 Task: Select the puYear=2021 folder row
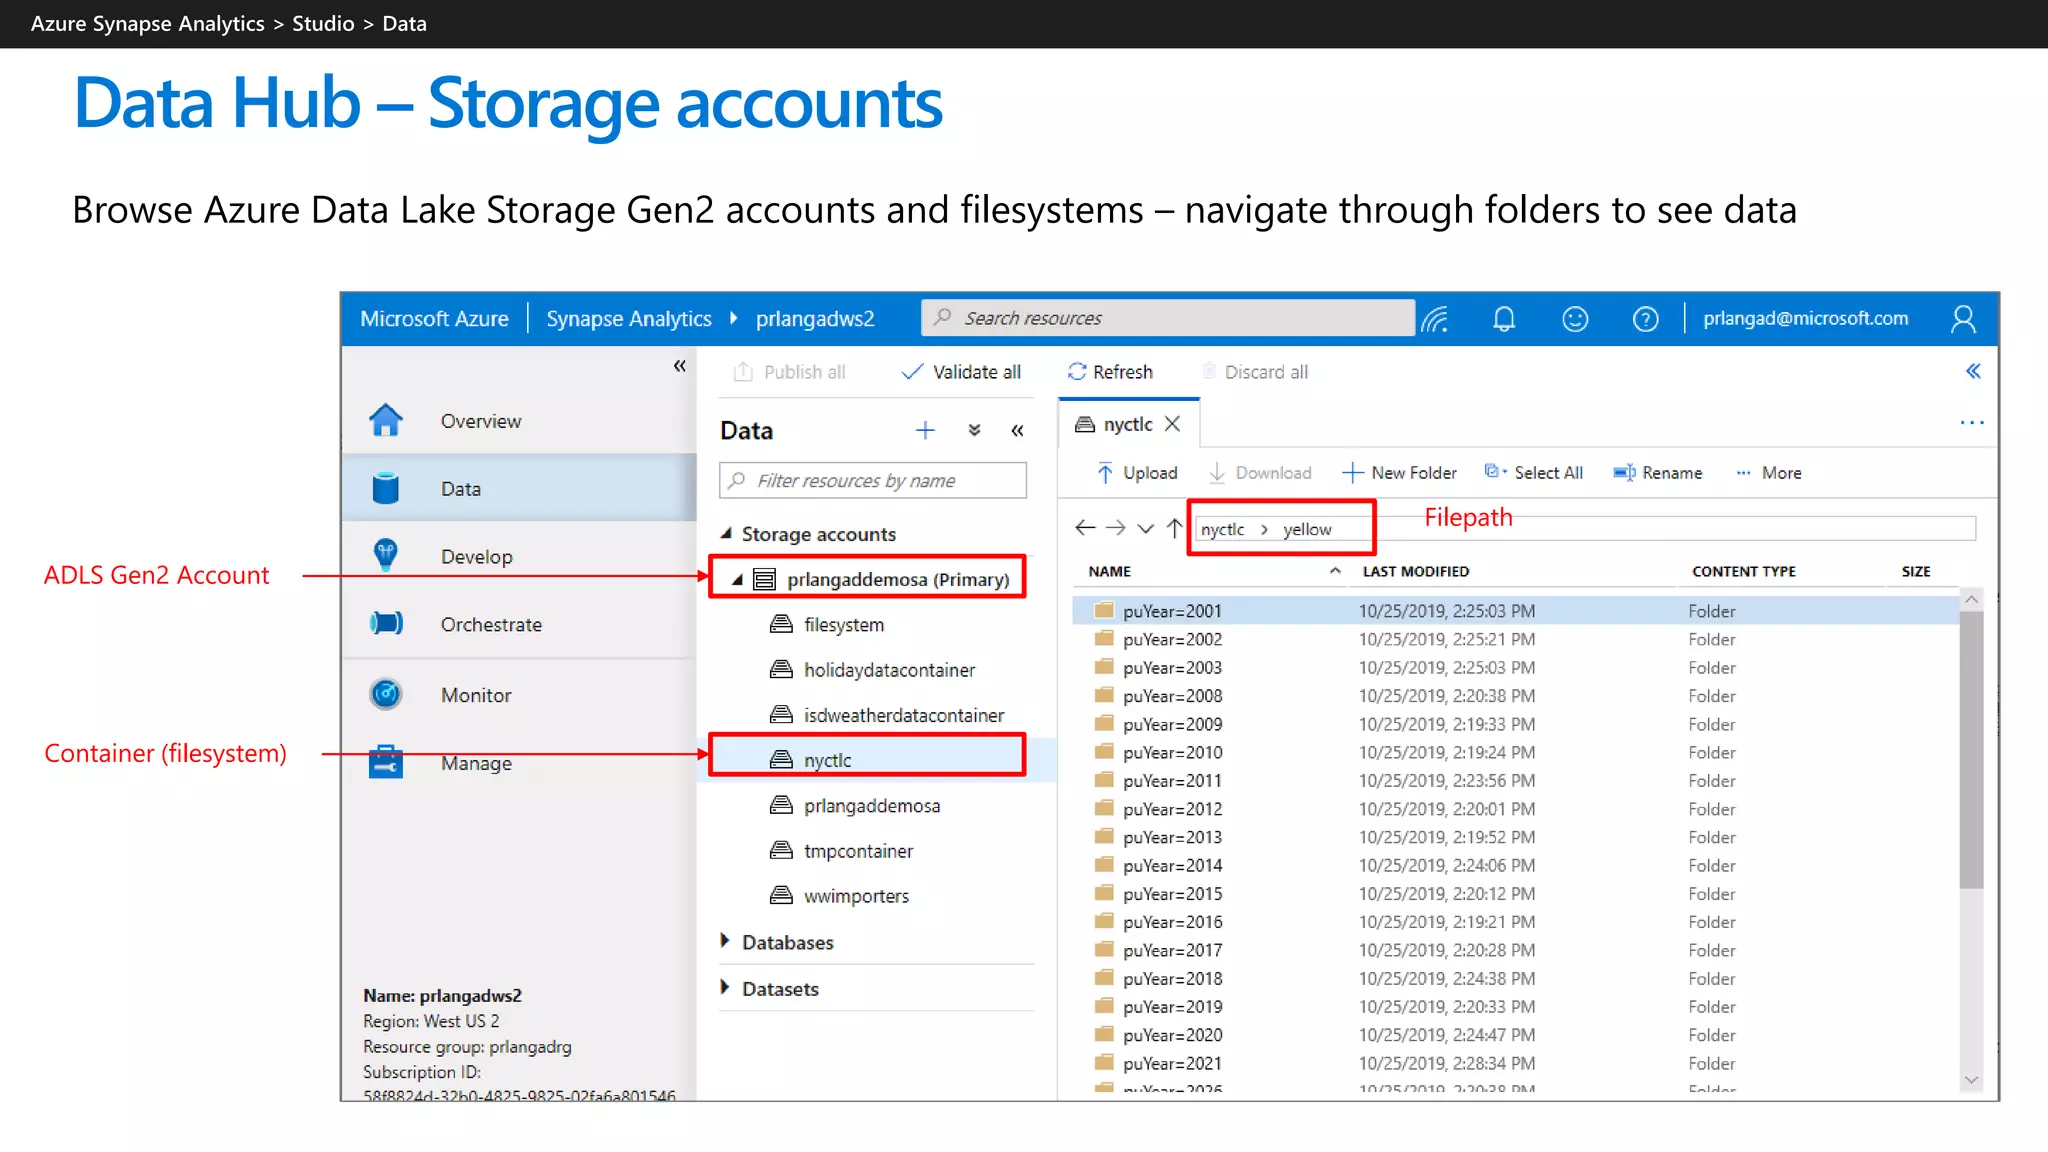[x=1515, y=1063]
